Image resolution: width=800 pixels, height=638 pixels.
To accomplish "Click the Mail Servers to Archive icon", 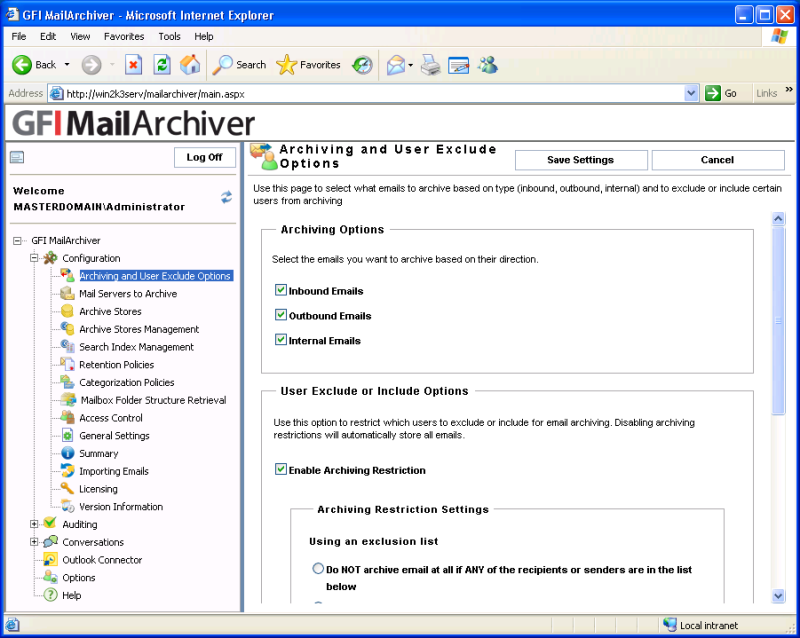I will pos(67,293).
